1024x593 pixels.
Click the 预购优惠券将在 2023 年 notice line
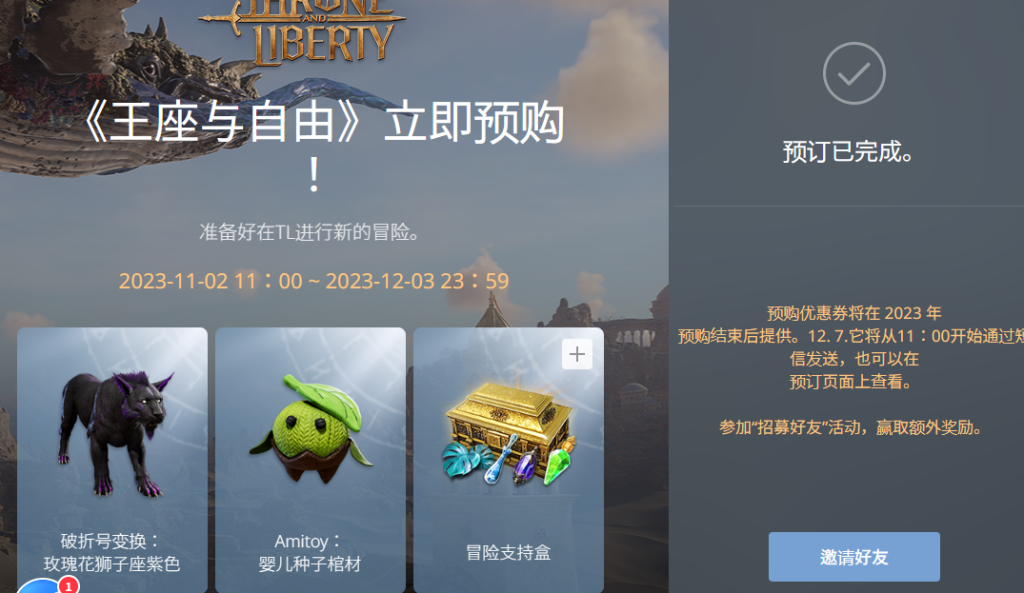pyautogui.click(x=854, y=313)
